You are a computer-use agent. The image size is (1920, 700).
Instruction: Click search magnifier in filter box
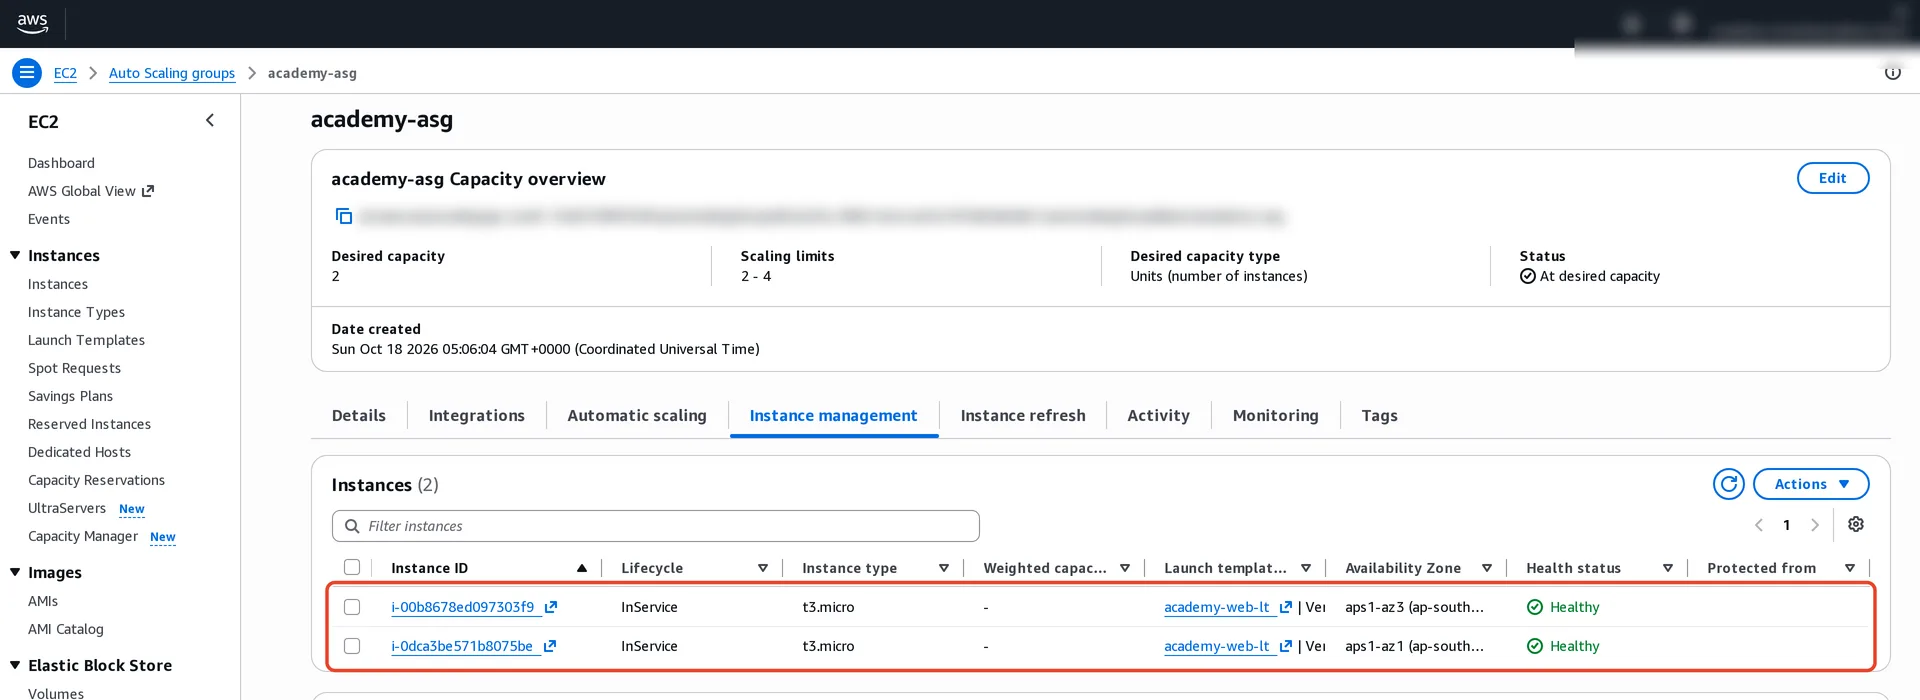click(352, 526)
